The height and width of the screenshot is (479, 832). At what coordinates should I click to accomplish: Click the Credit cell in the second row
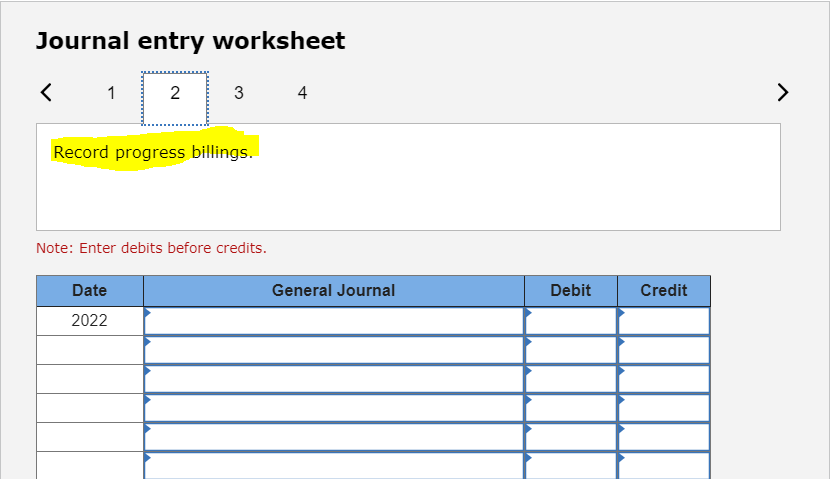click(664, 350)
